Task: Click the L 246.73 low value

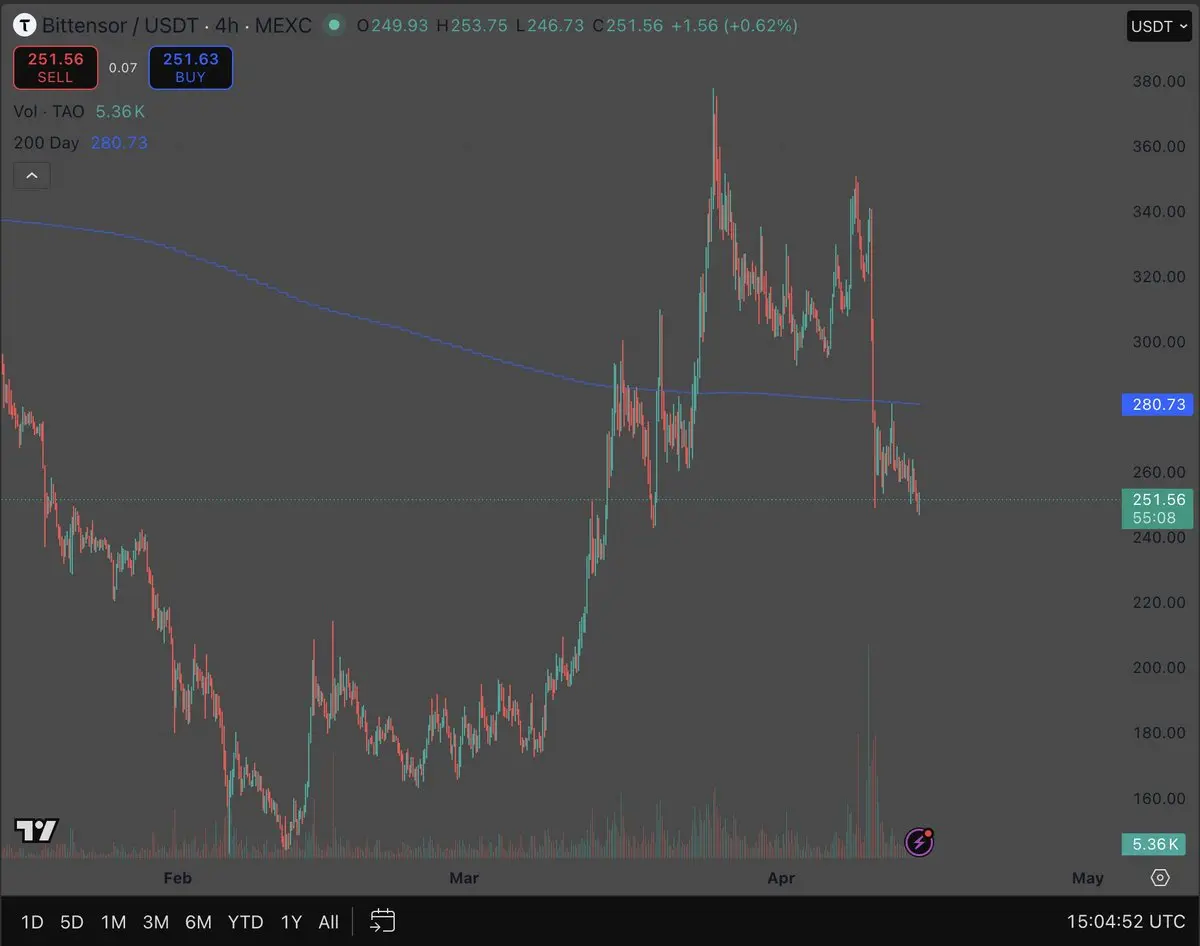Action: coord(550,25)
